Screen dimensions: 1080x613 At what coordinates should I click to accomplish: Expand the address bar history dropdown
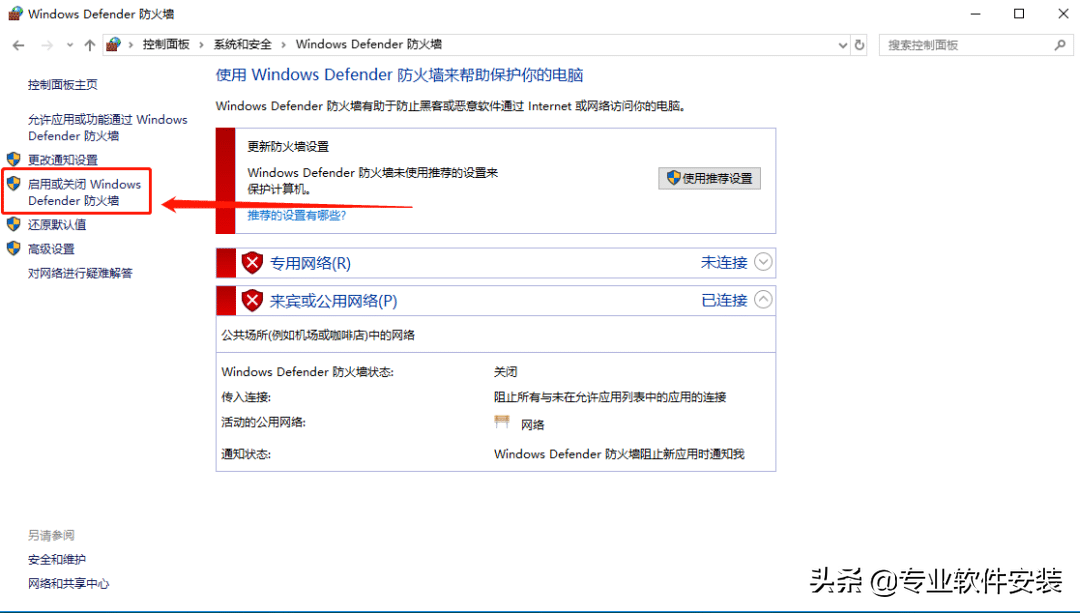[x=842, y=45]
